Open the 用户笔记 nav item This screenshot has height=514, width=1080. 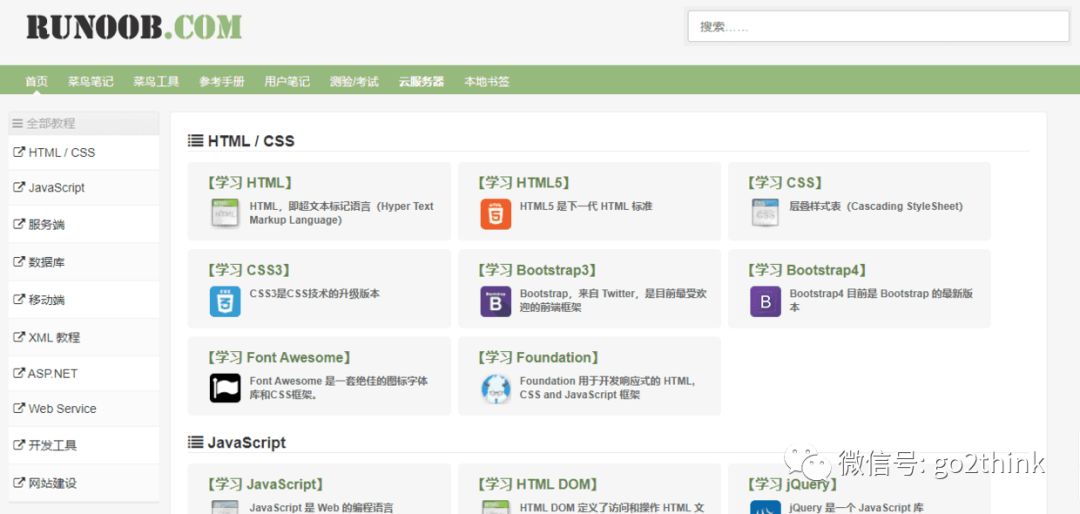(287, 81)
